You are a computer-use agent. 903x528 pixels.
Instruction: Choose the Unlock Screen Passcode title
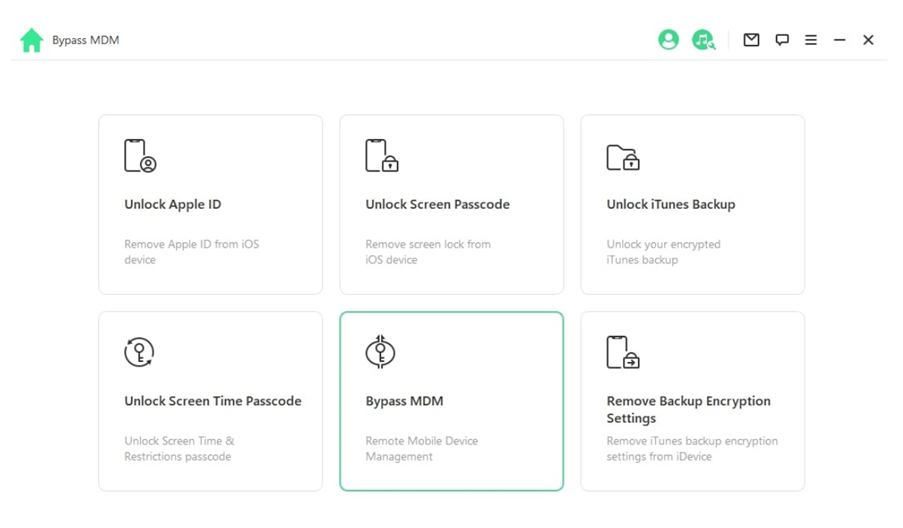click(x=437, y=204)
